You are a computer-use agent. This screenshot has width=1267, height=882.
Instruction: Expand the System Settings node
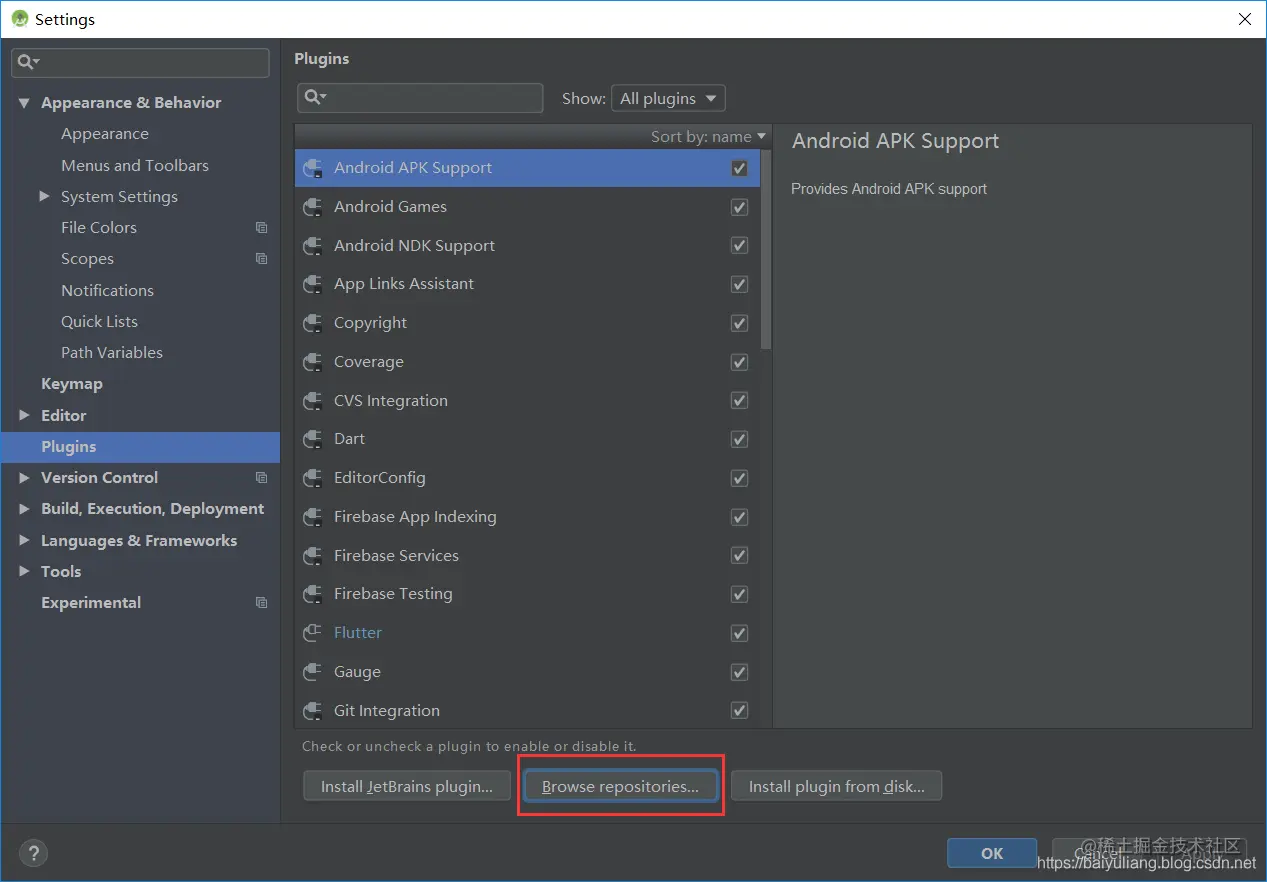(x=44, y=197)
